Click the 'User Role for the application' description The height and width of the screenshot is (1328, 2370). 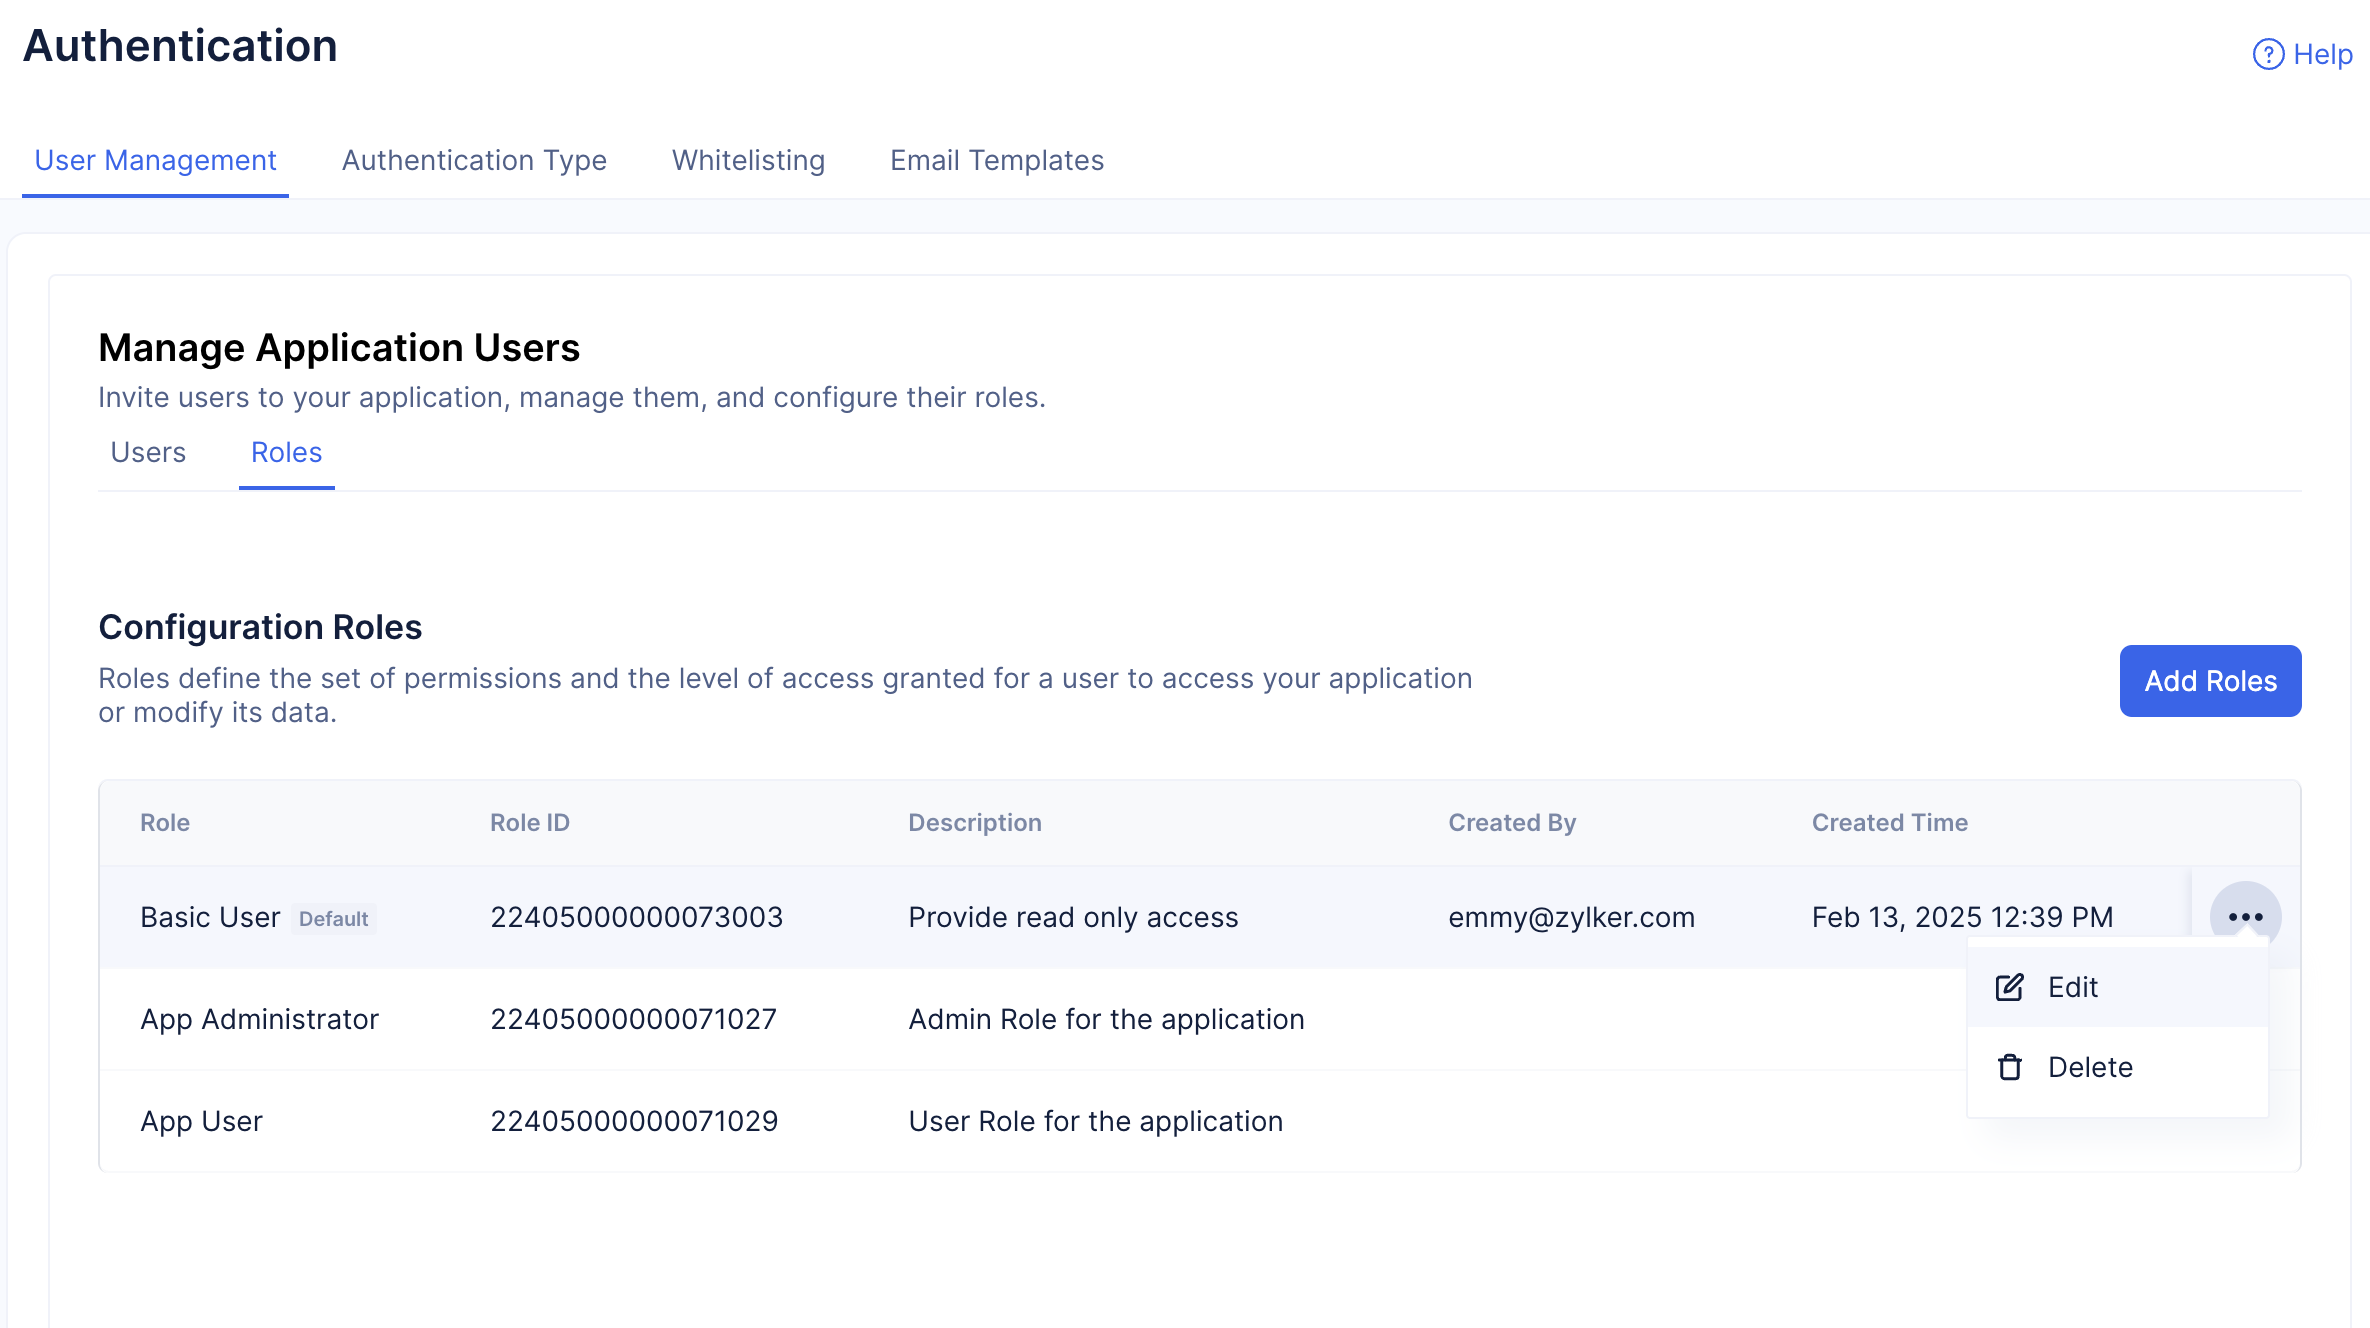1095,1121
